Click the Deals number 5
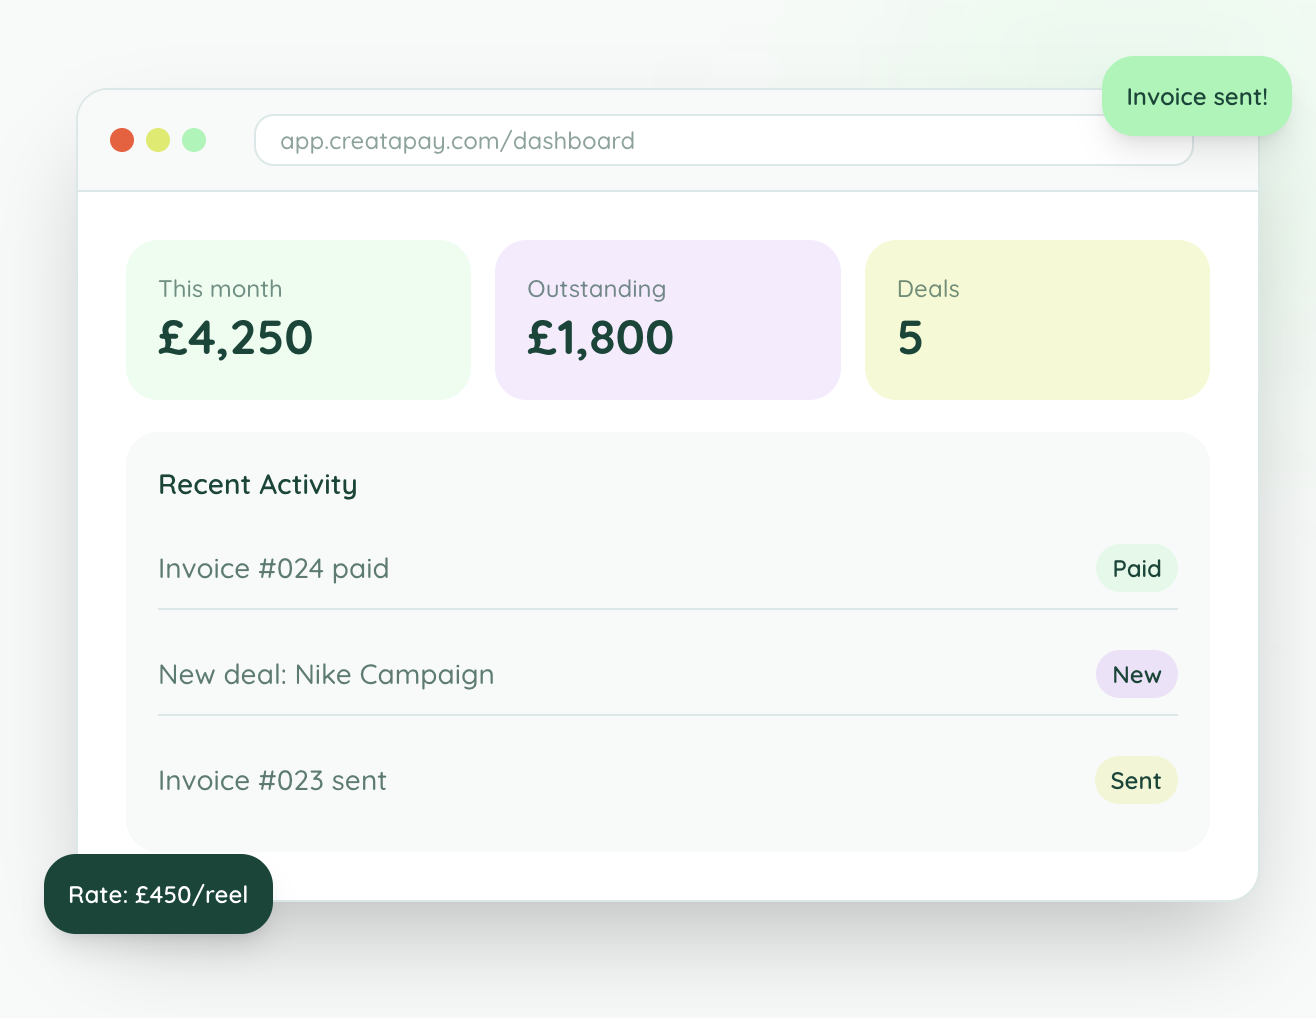 [910, 338]
